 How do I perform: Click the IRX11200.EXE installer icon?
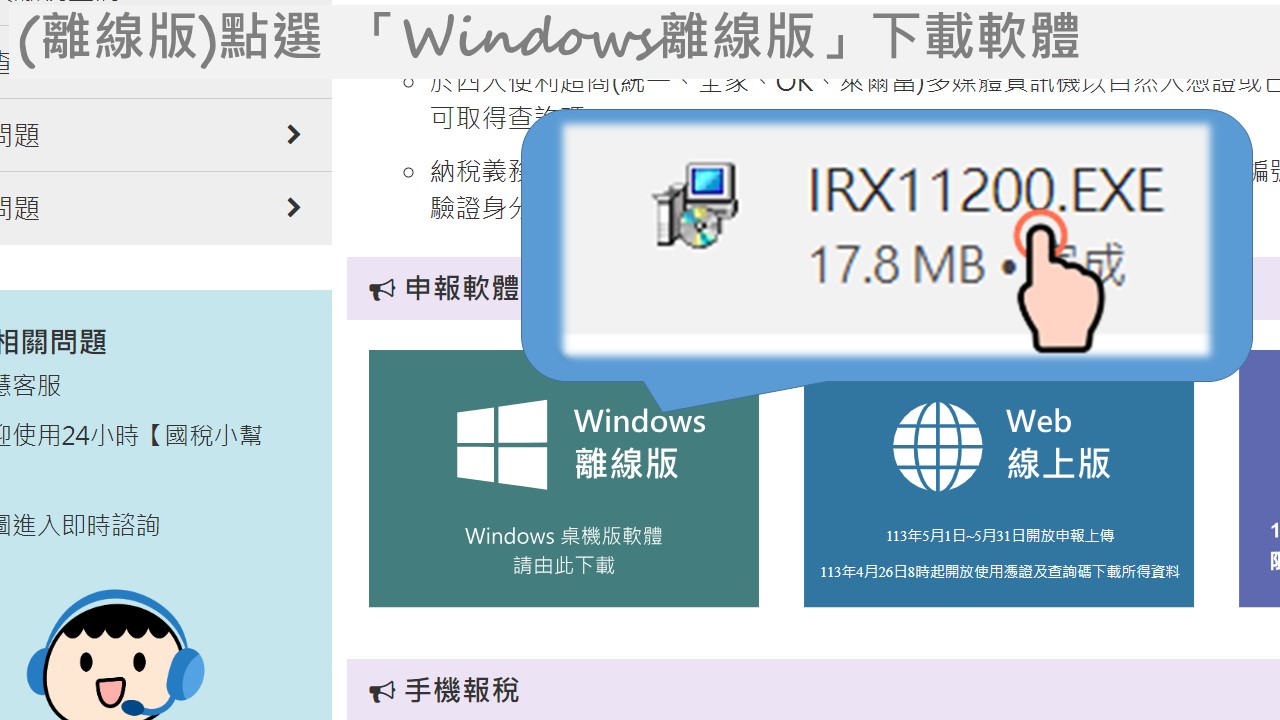[x=695, y=204]
